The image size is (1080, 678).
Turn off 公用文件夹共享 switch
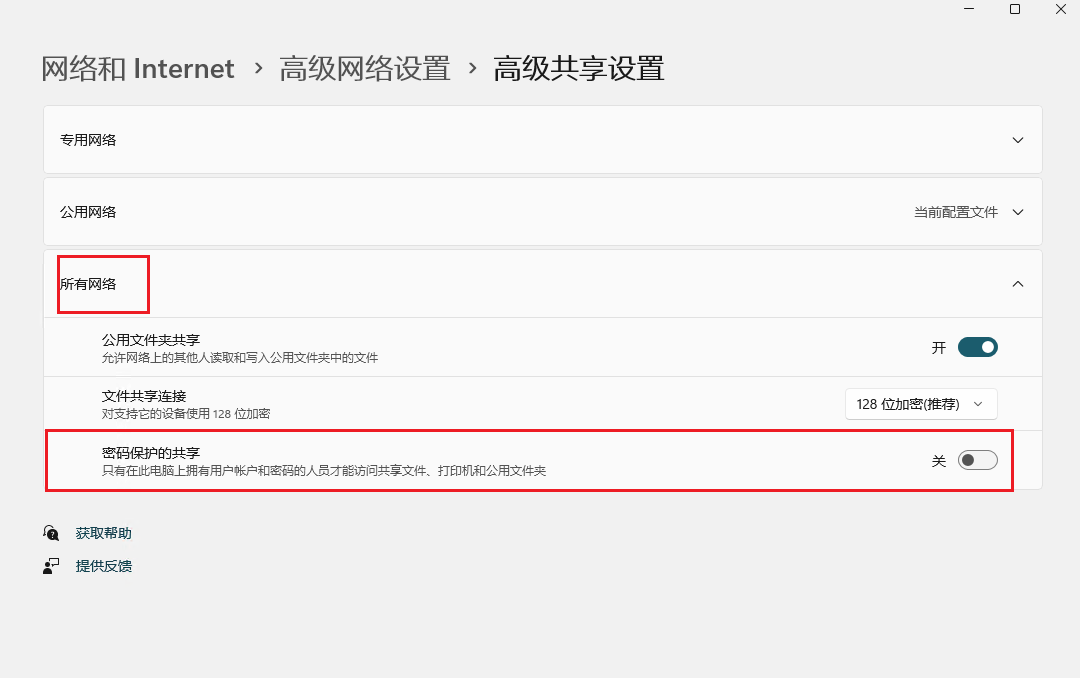pos(977,347)
